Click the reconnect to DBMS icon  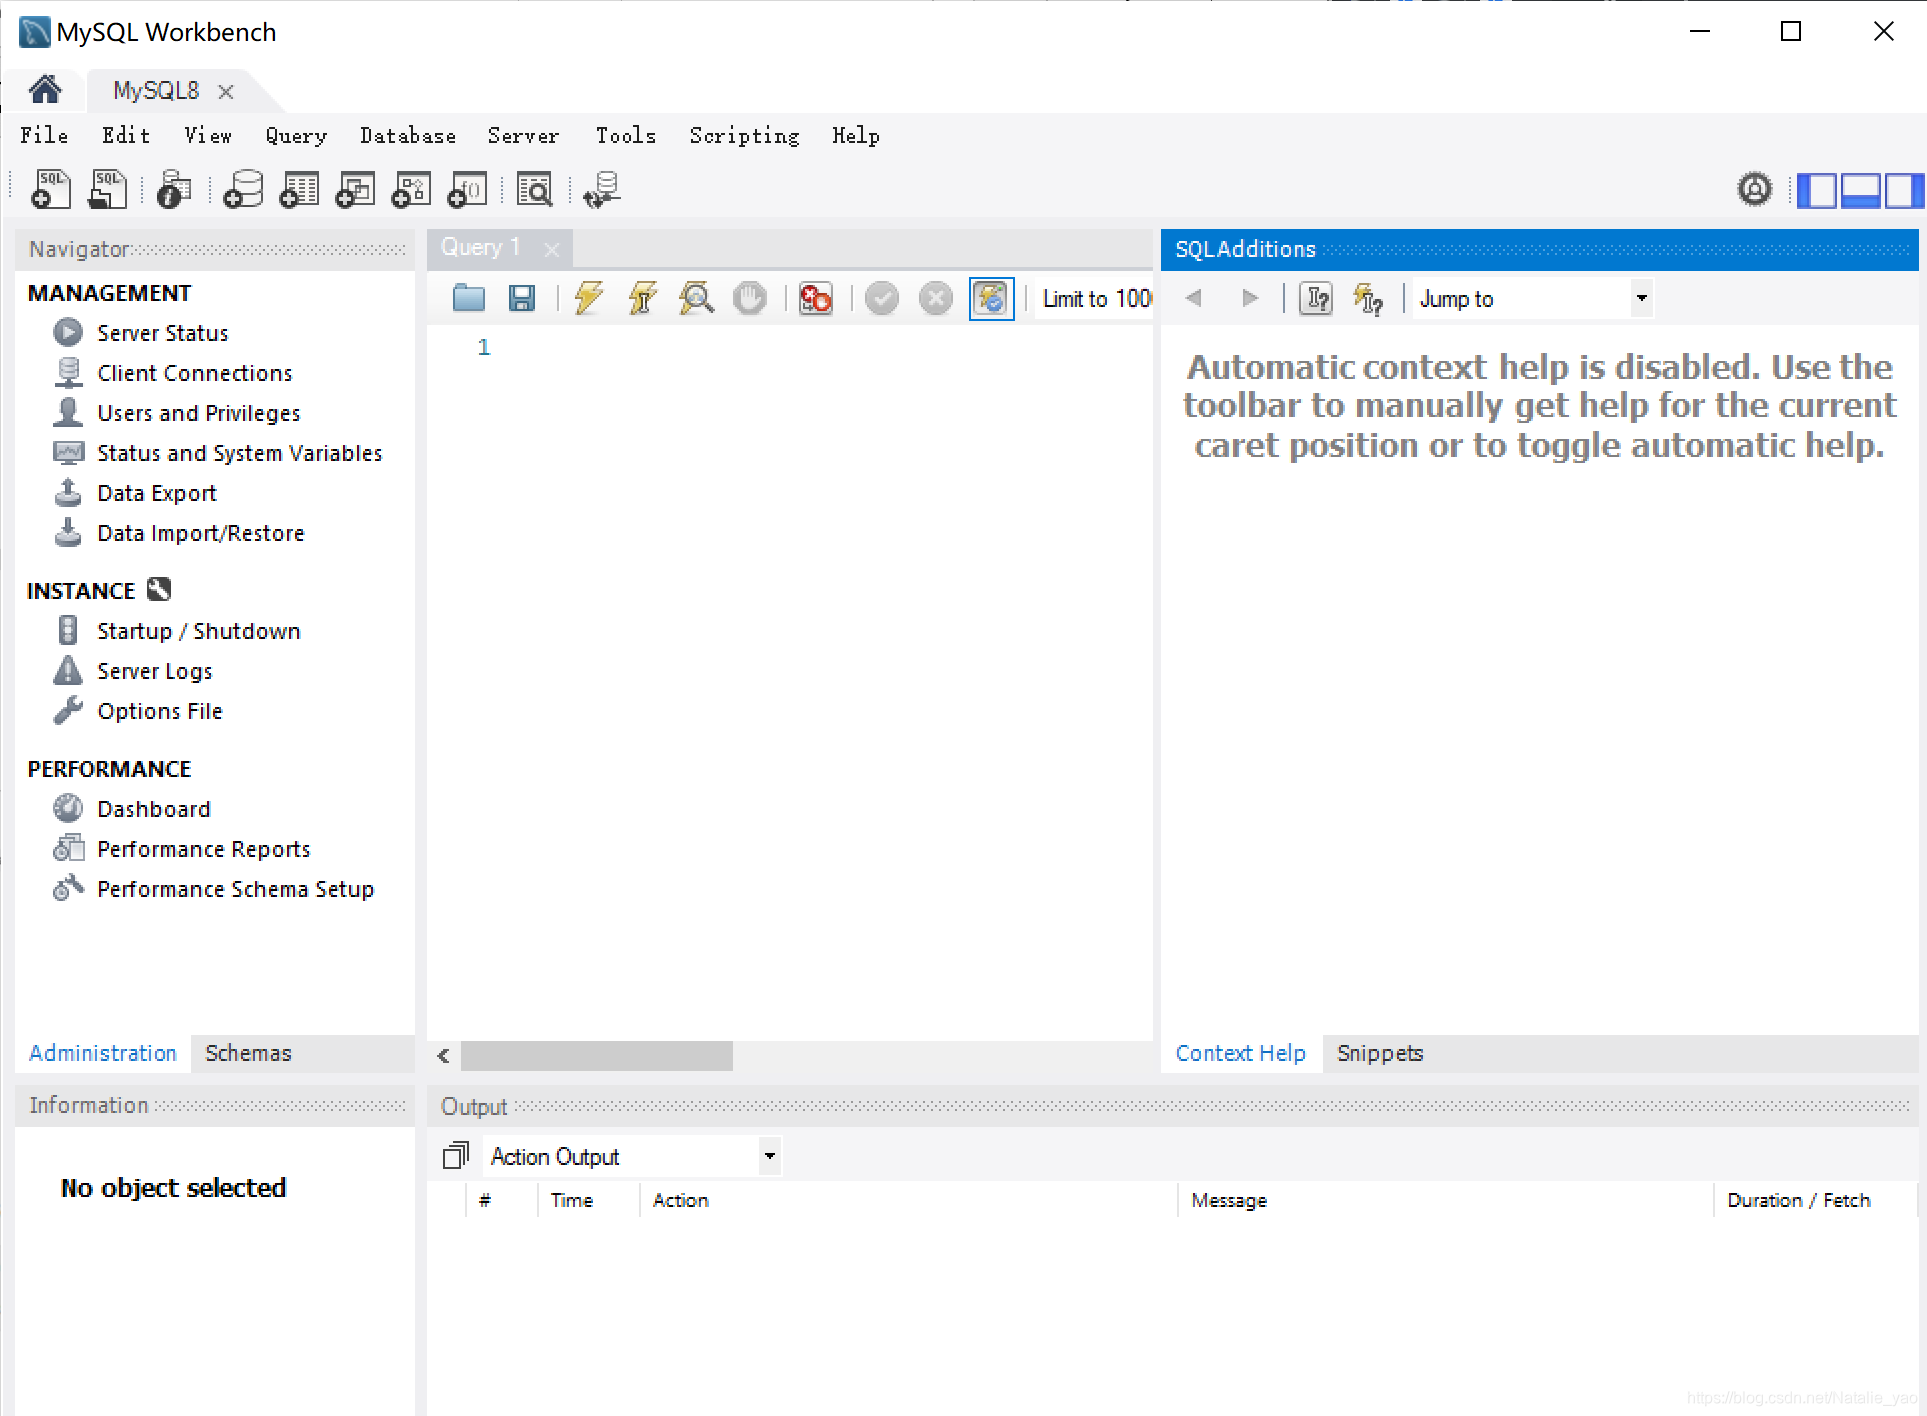pos(602,189)
